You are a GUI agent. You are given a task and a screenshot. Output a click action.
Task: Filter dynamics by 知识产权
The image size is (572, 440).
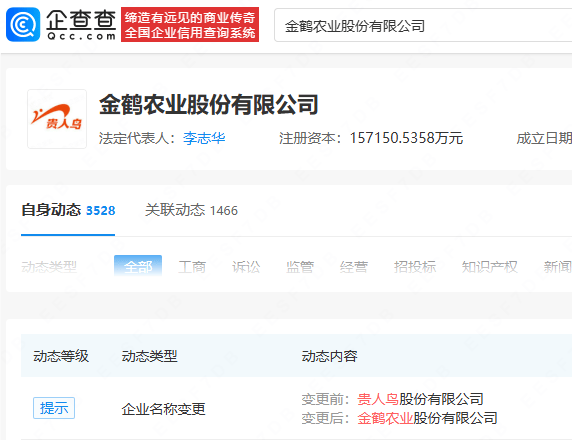pos(490,267)
